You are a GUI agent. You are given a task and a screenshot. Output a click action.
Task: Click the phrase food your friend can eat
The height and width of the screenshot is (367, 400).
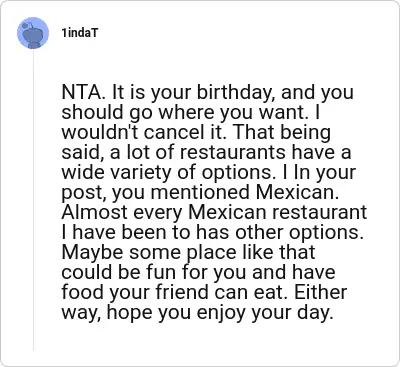coord(173,292)
